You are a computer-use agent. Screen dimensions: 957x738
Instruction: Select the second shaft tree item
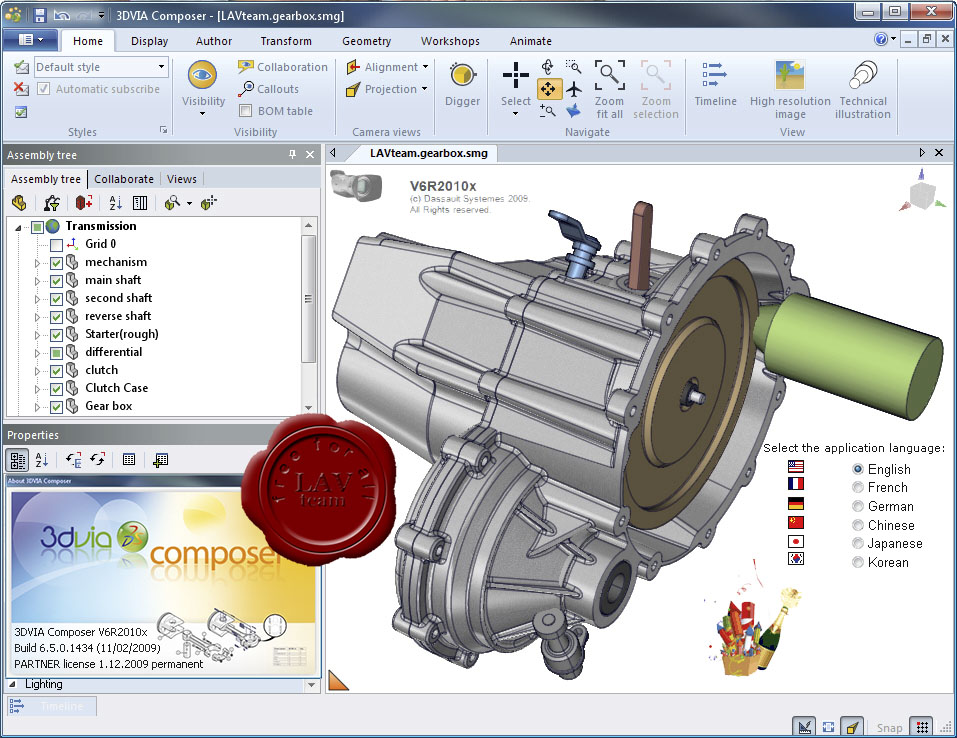pos(118,298)
